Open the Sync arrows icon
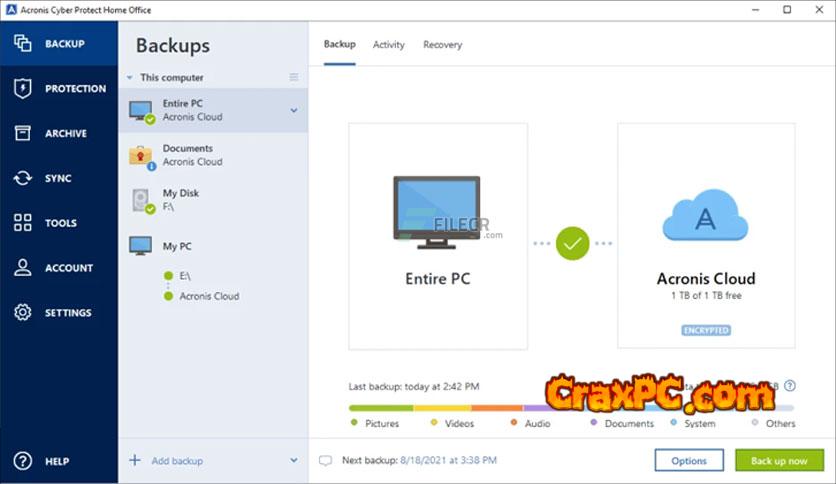The width and height of the screenshot is (836, 484). (22, 178)
